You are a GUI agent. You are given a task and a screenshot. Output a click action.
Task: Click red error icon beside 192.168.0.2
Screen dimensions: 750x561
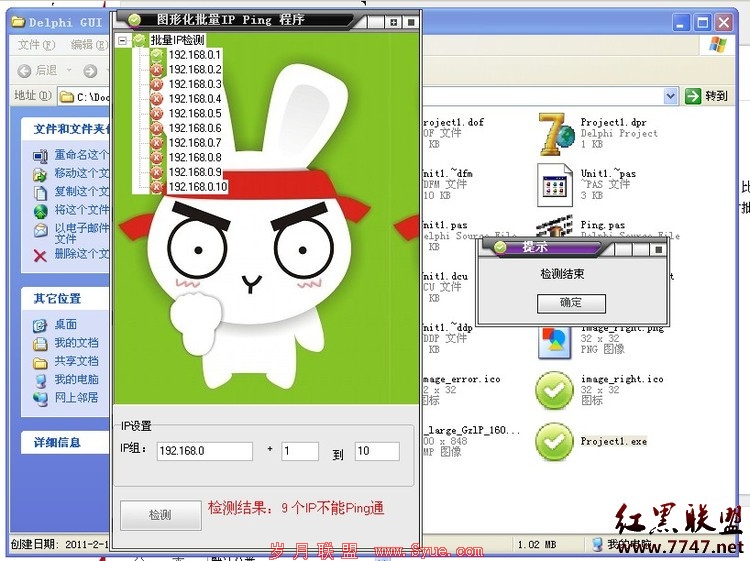156,70
